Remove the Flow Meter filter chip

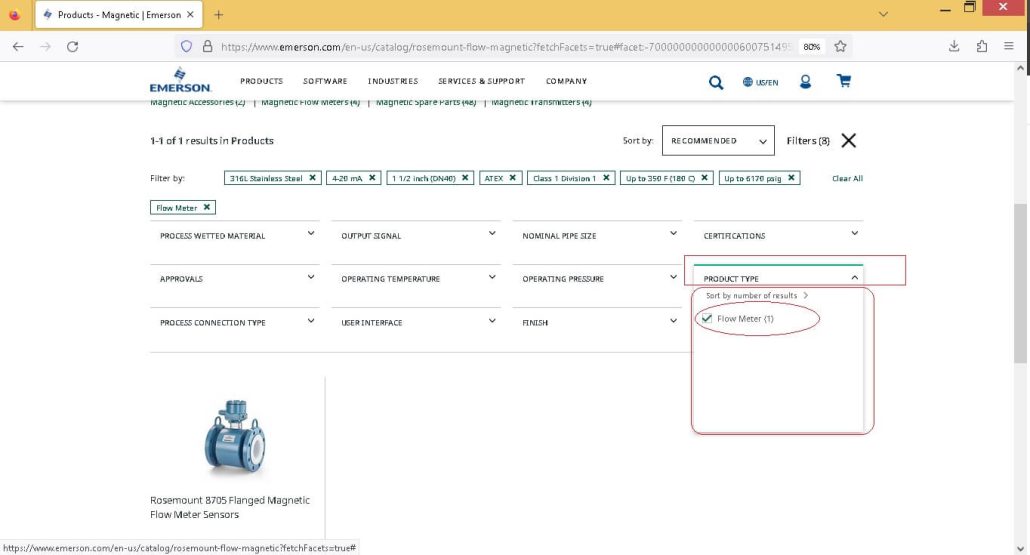(207, 208)
